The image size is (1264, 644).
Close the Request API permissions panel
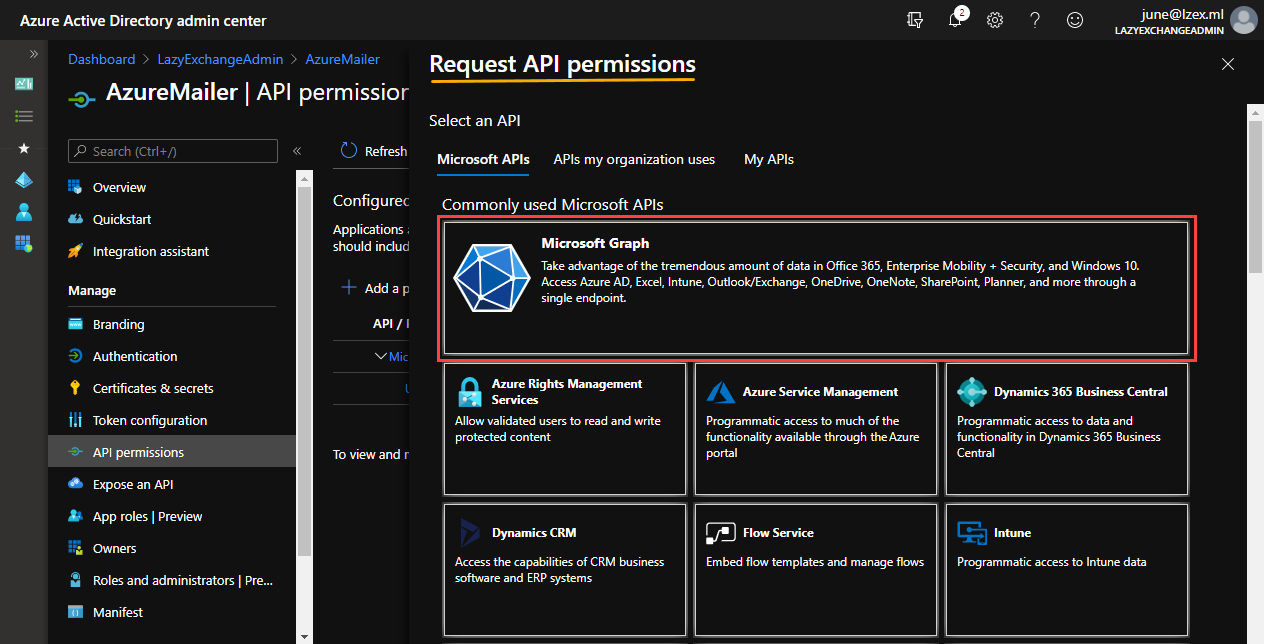tap(1228, 64)
